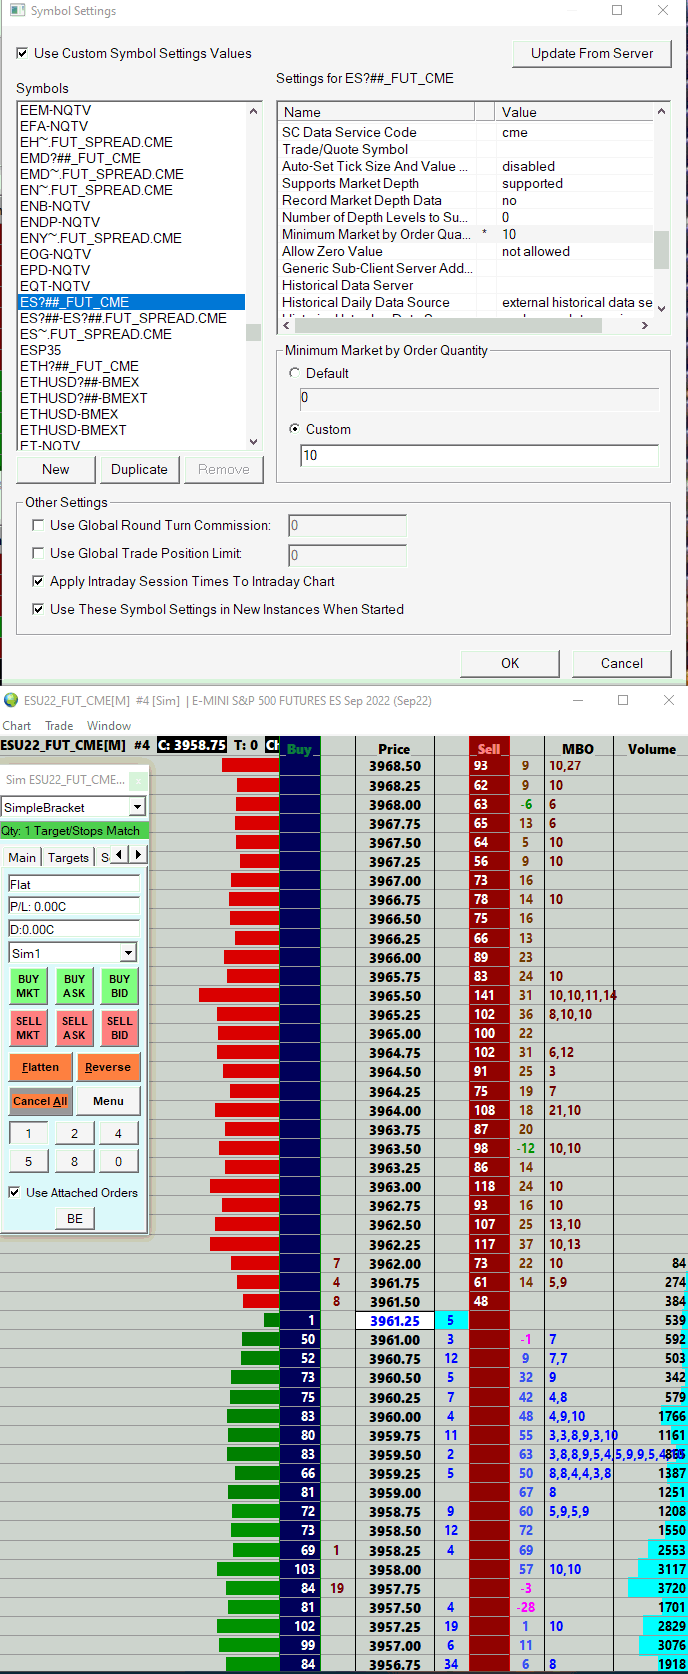Toggle Use Custom Symbol Settings Values checkbox
Image resolution: width=688 pixels, height=1674 pixels.
tap(22, 53)
